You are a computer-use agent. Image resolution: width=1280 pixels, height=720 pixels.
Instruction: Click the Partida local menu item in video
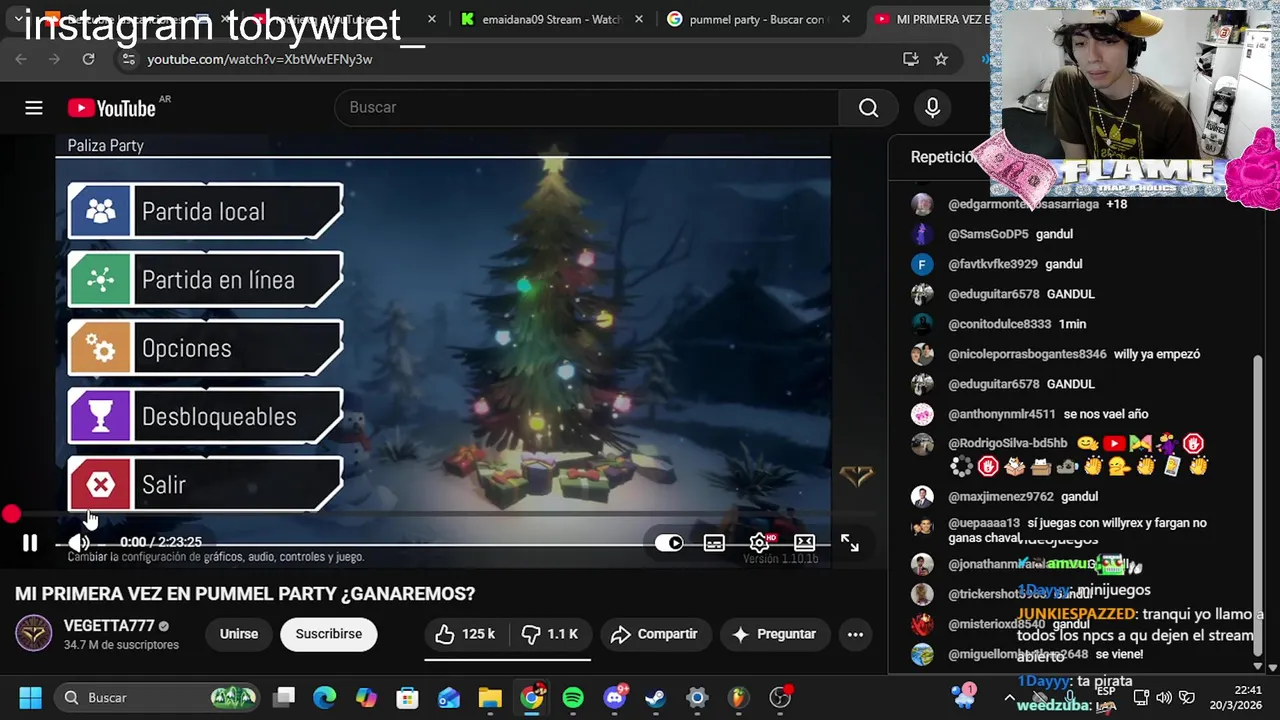[x=205, y=211]
